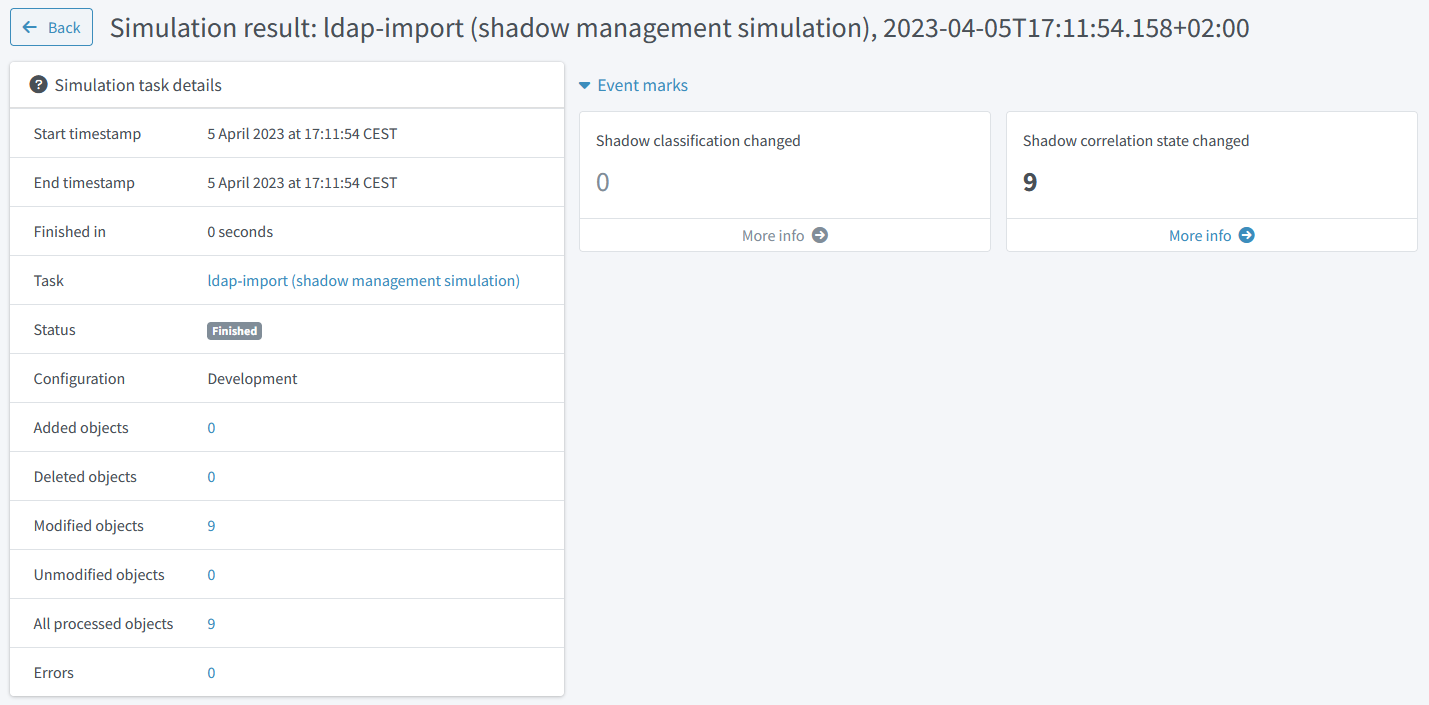The height and width of the screenshot is (705, 1429).
Task: Collapse the Event marks section
Action: [x=585, y=86]
